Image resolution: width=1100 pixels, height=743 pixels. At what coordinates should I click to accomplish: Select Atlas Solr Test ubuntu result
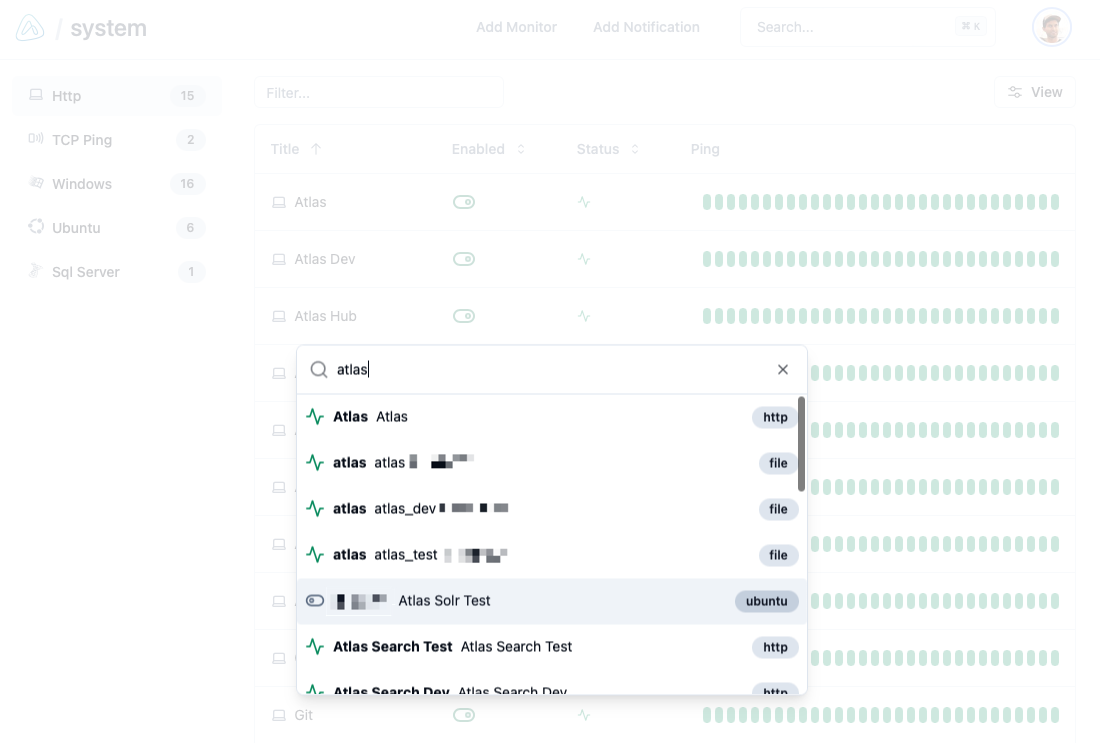pos(551,601)
